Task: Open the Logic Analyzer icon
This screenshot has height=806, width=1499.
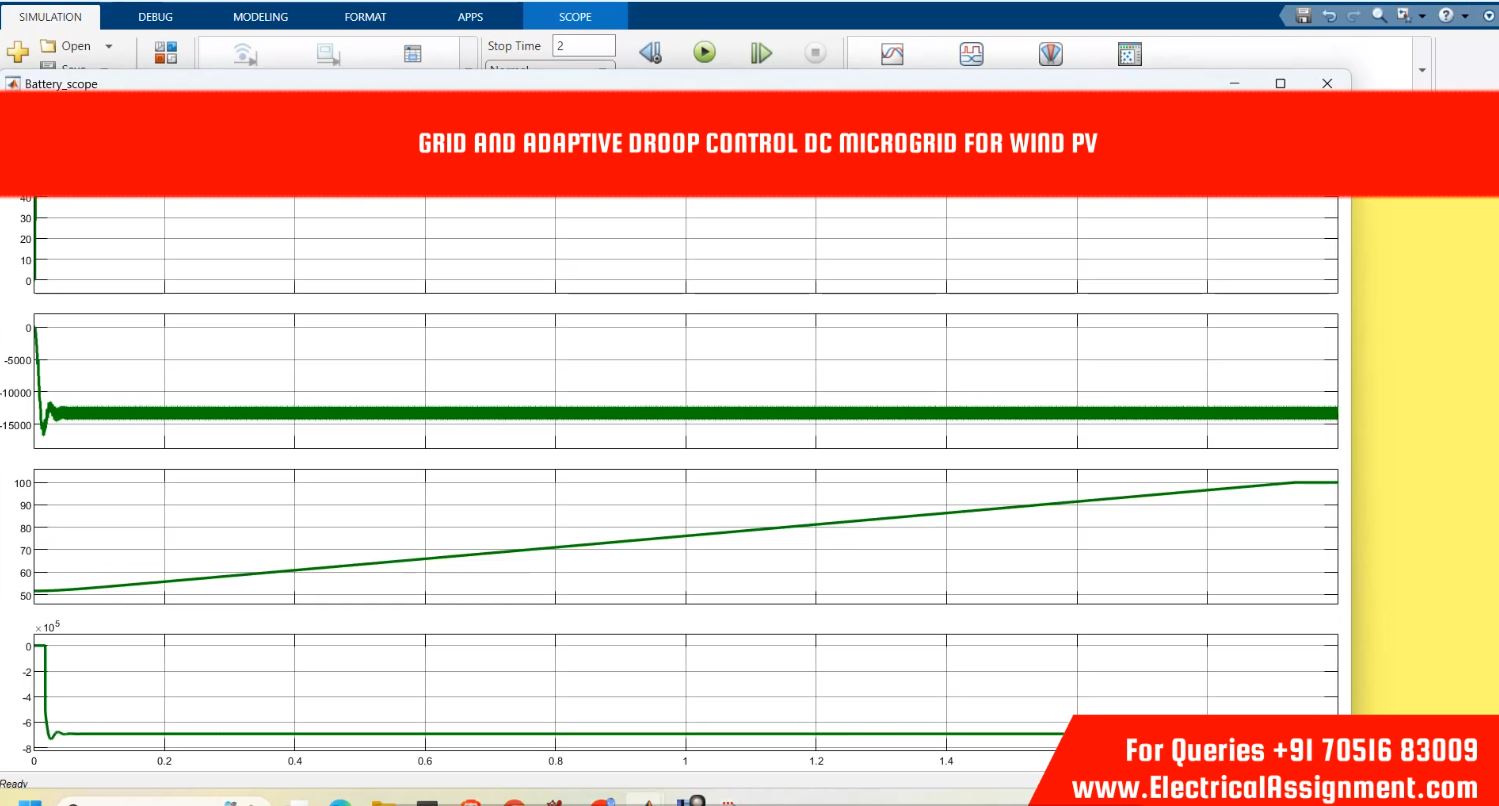Action: click(x=971, y=55)
